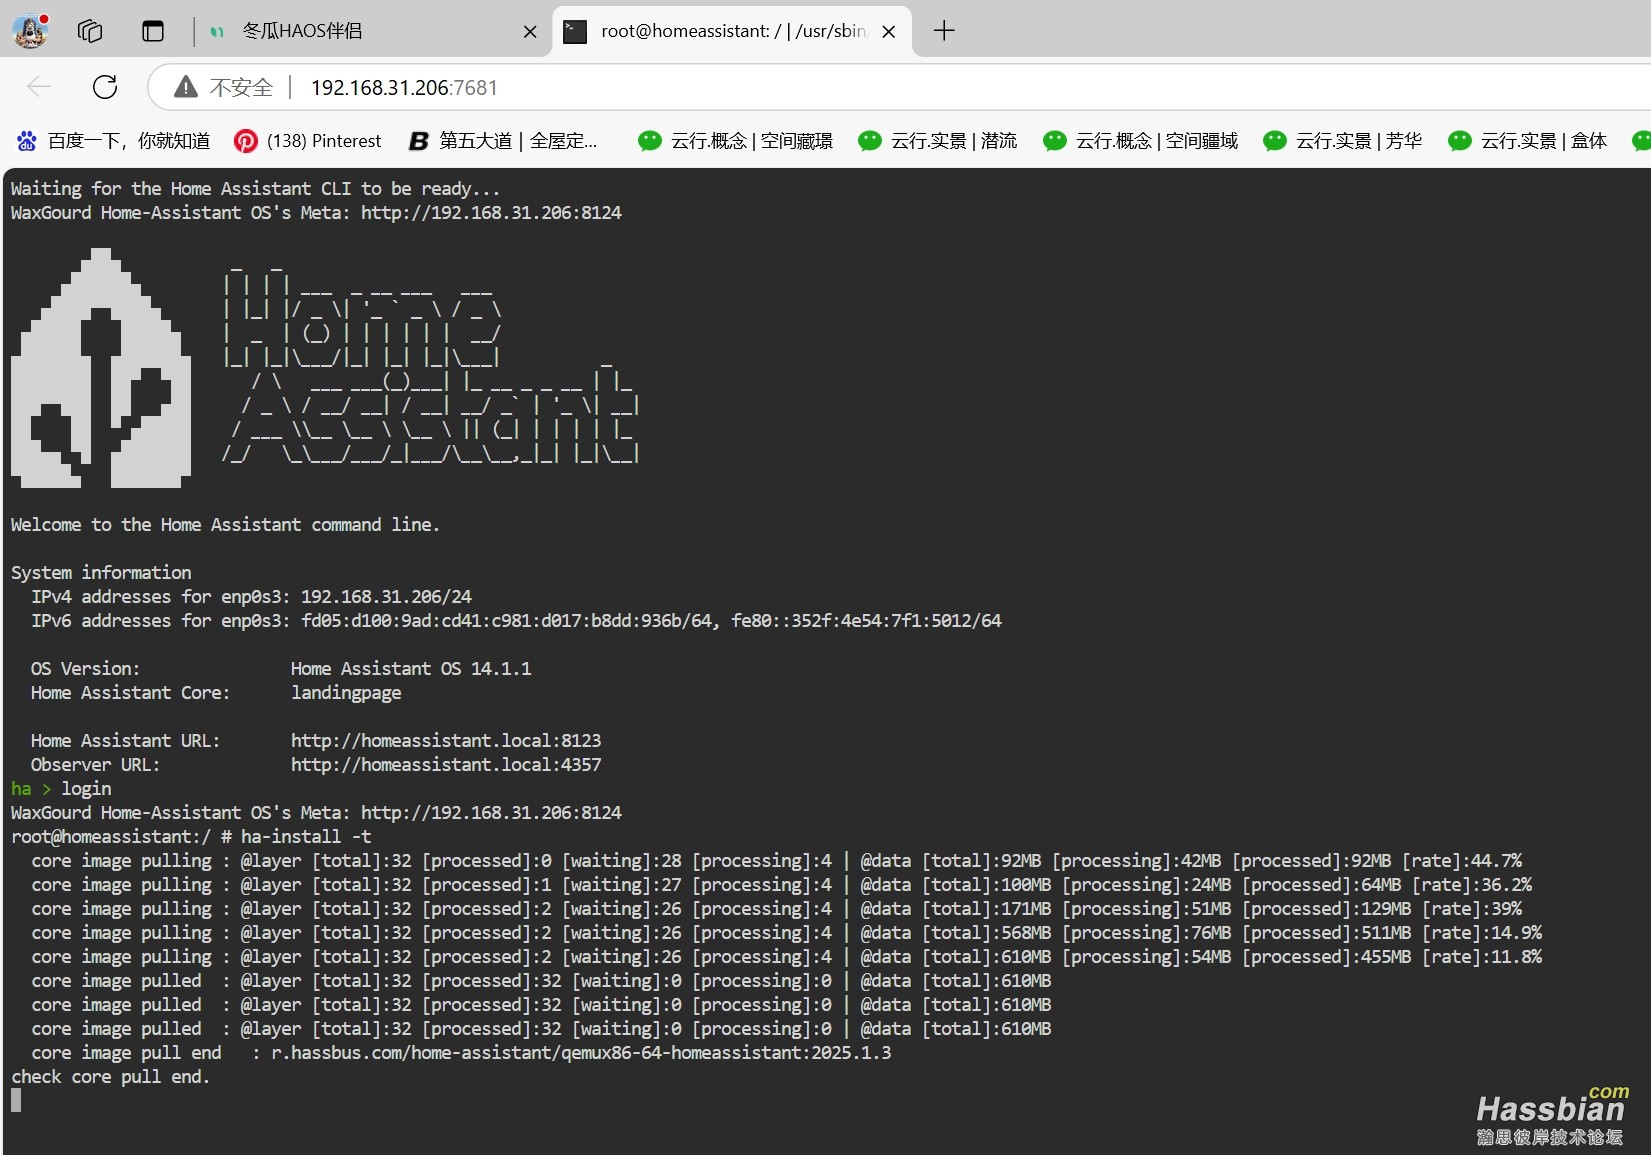Click the WeChat icon beside 云行.实景 | 盒体

point(1460,141)
